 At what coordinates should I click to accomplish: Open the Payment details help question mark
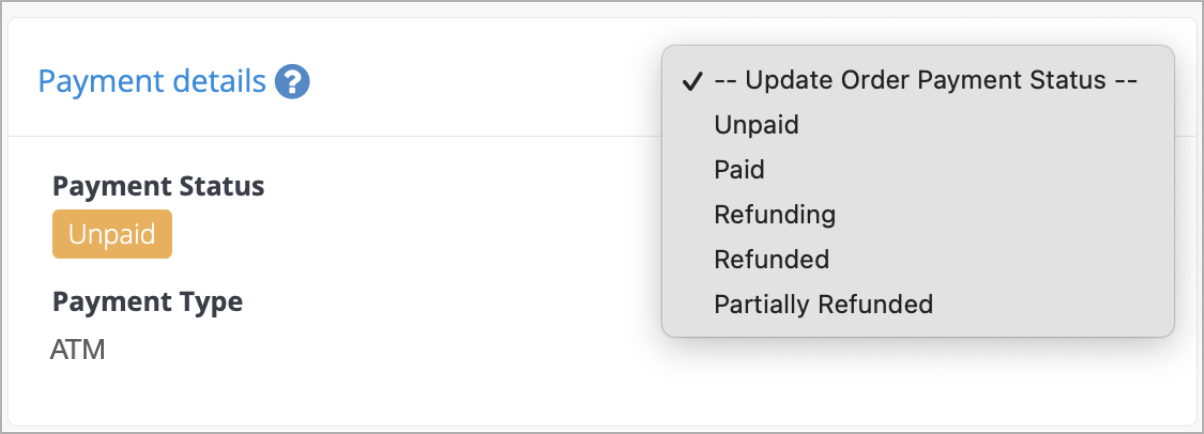293,81
